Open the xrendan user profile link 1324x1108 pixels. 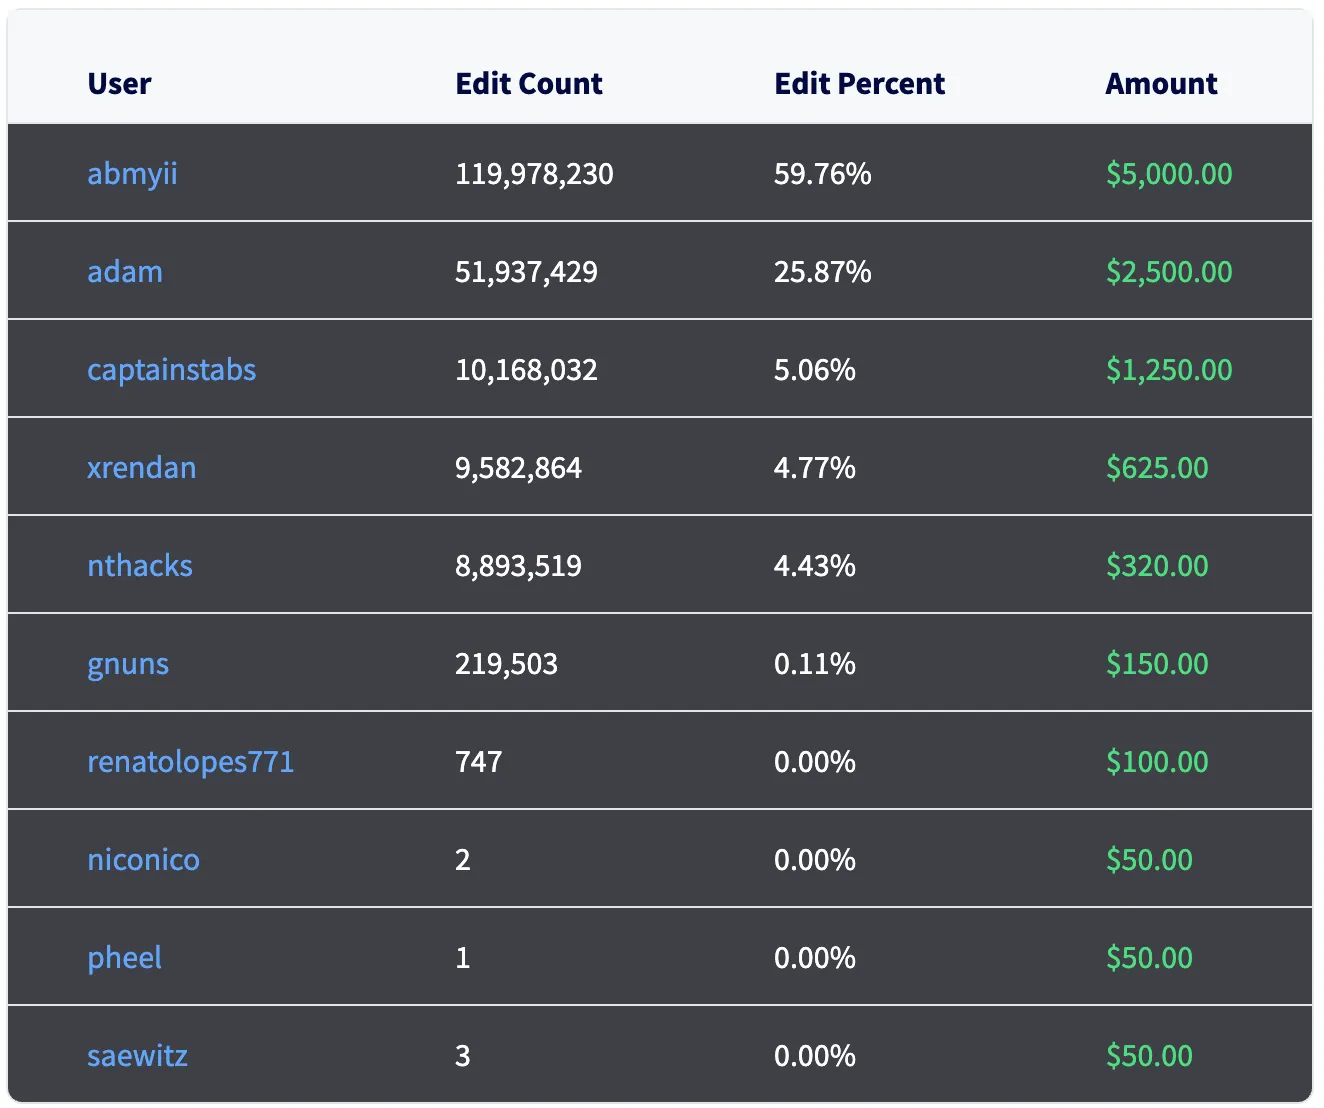(141, 467)
